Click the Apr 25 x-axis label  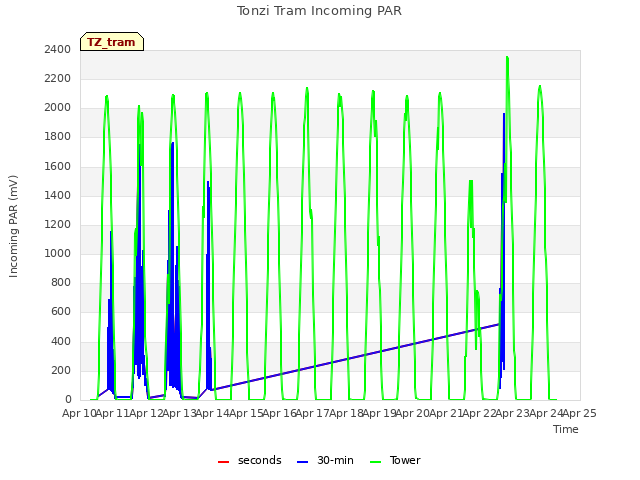coord(579,414)
